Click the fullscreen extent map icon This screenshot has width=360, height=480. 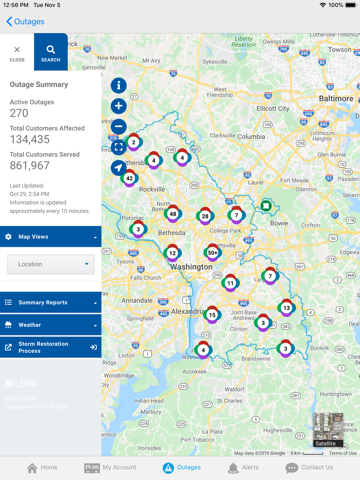[119, 147]
